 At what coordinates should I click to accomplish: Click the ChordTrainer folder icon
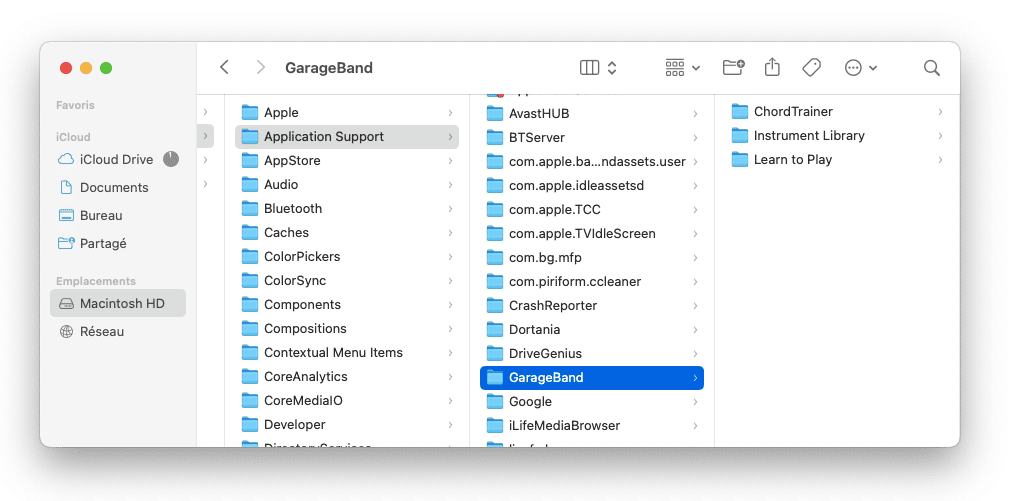[x=740, y=112]
